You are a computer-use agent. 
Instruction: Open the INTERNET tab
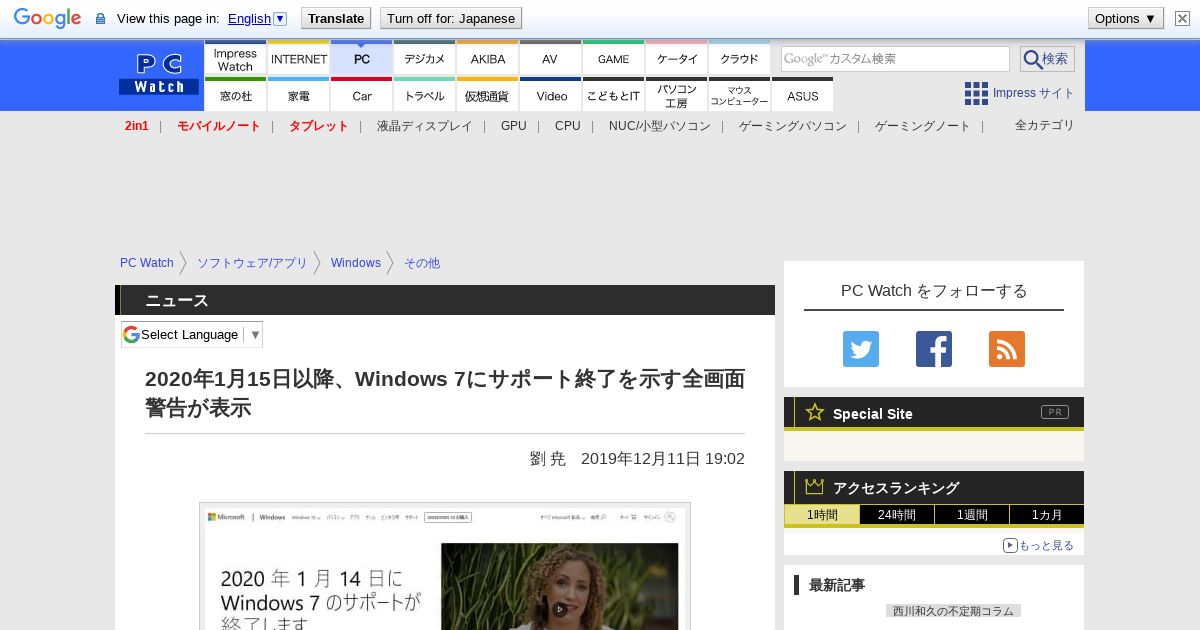click(x=298, y=59)
